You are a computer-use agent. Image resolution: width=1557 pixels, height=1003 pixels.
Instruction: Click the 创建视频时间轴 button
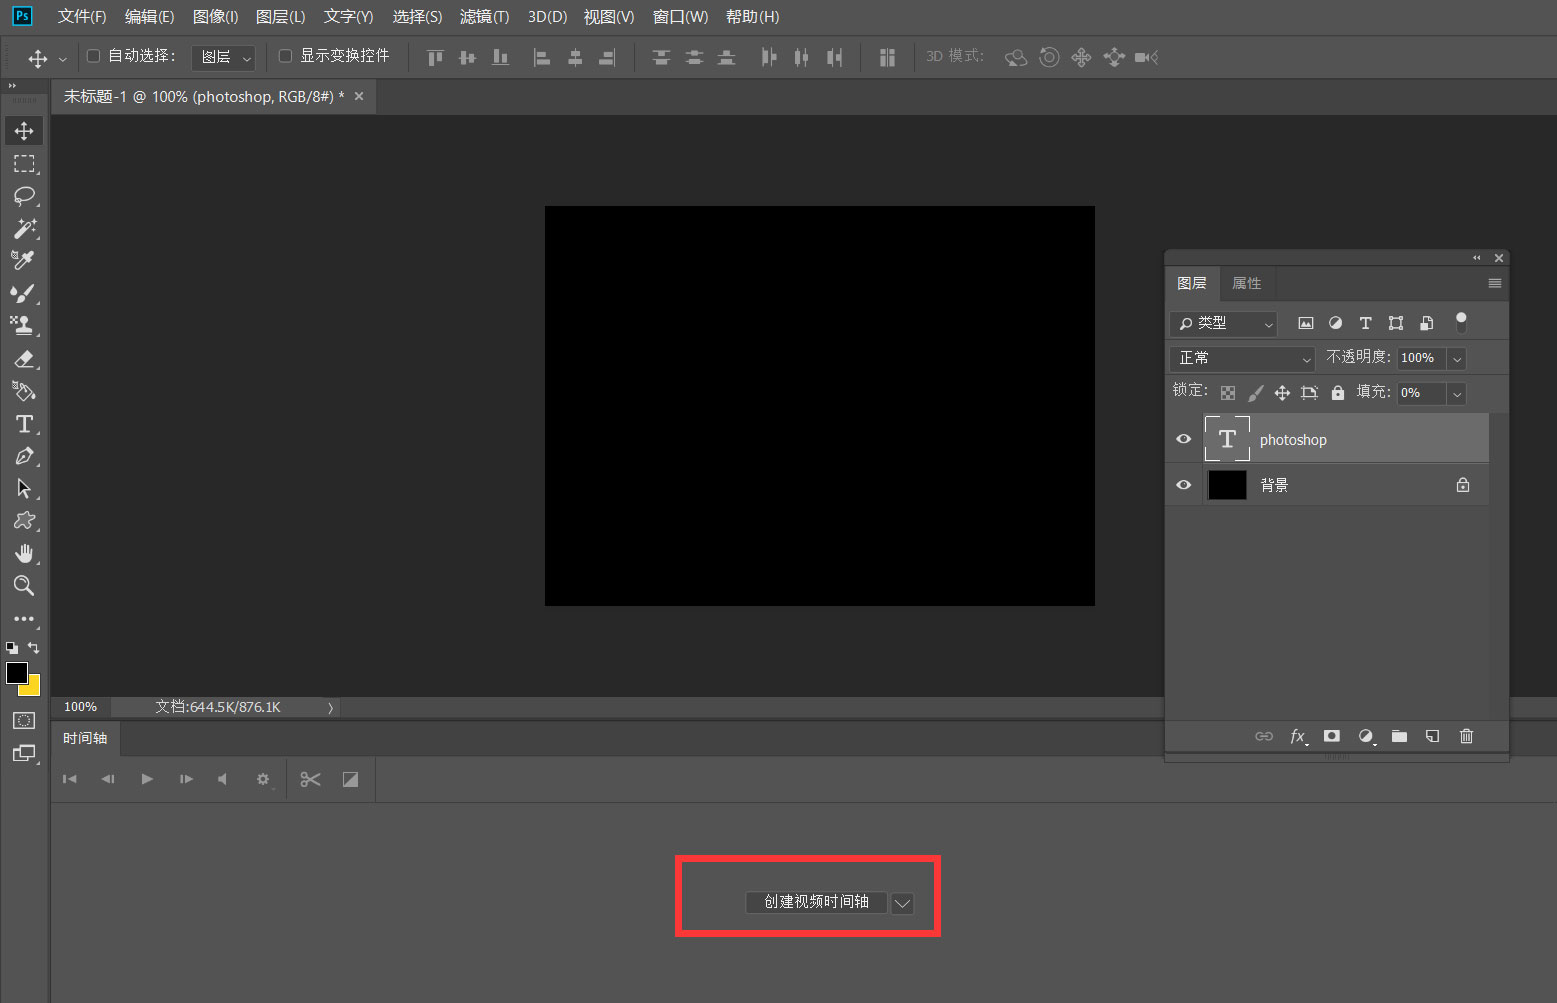pos(816,902)
